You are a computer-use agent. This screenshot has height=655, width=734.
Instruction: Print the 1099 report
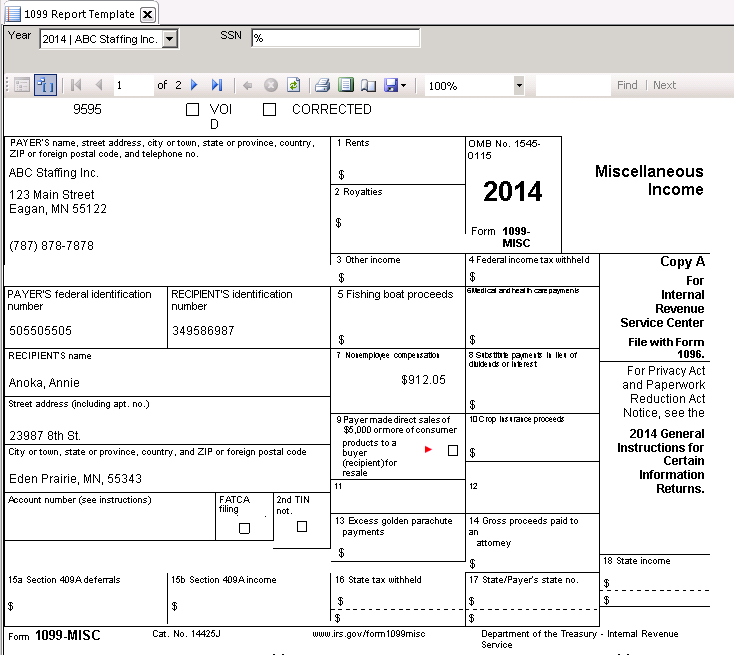(x=323, y=85)
